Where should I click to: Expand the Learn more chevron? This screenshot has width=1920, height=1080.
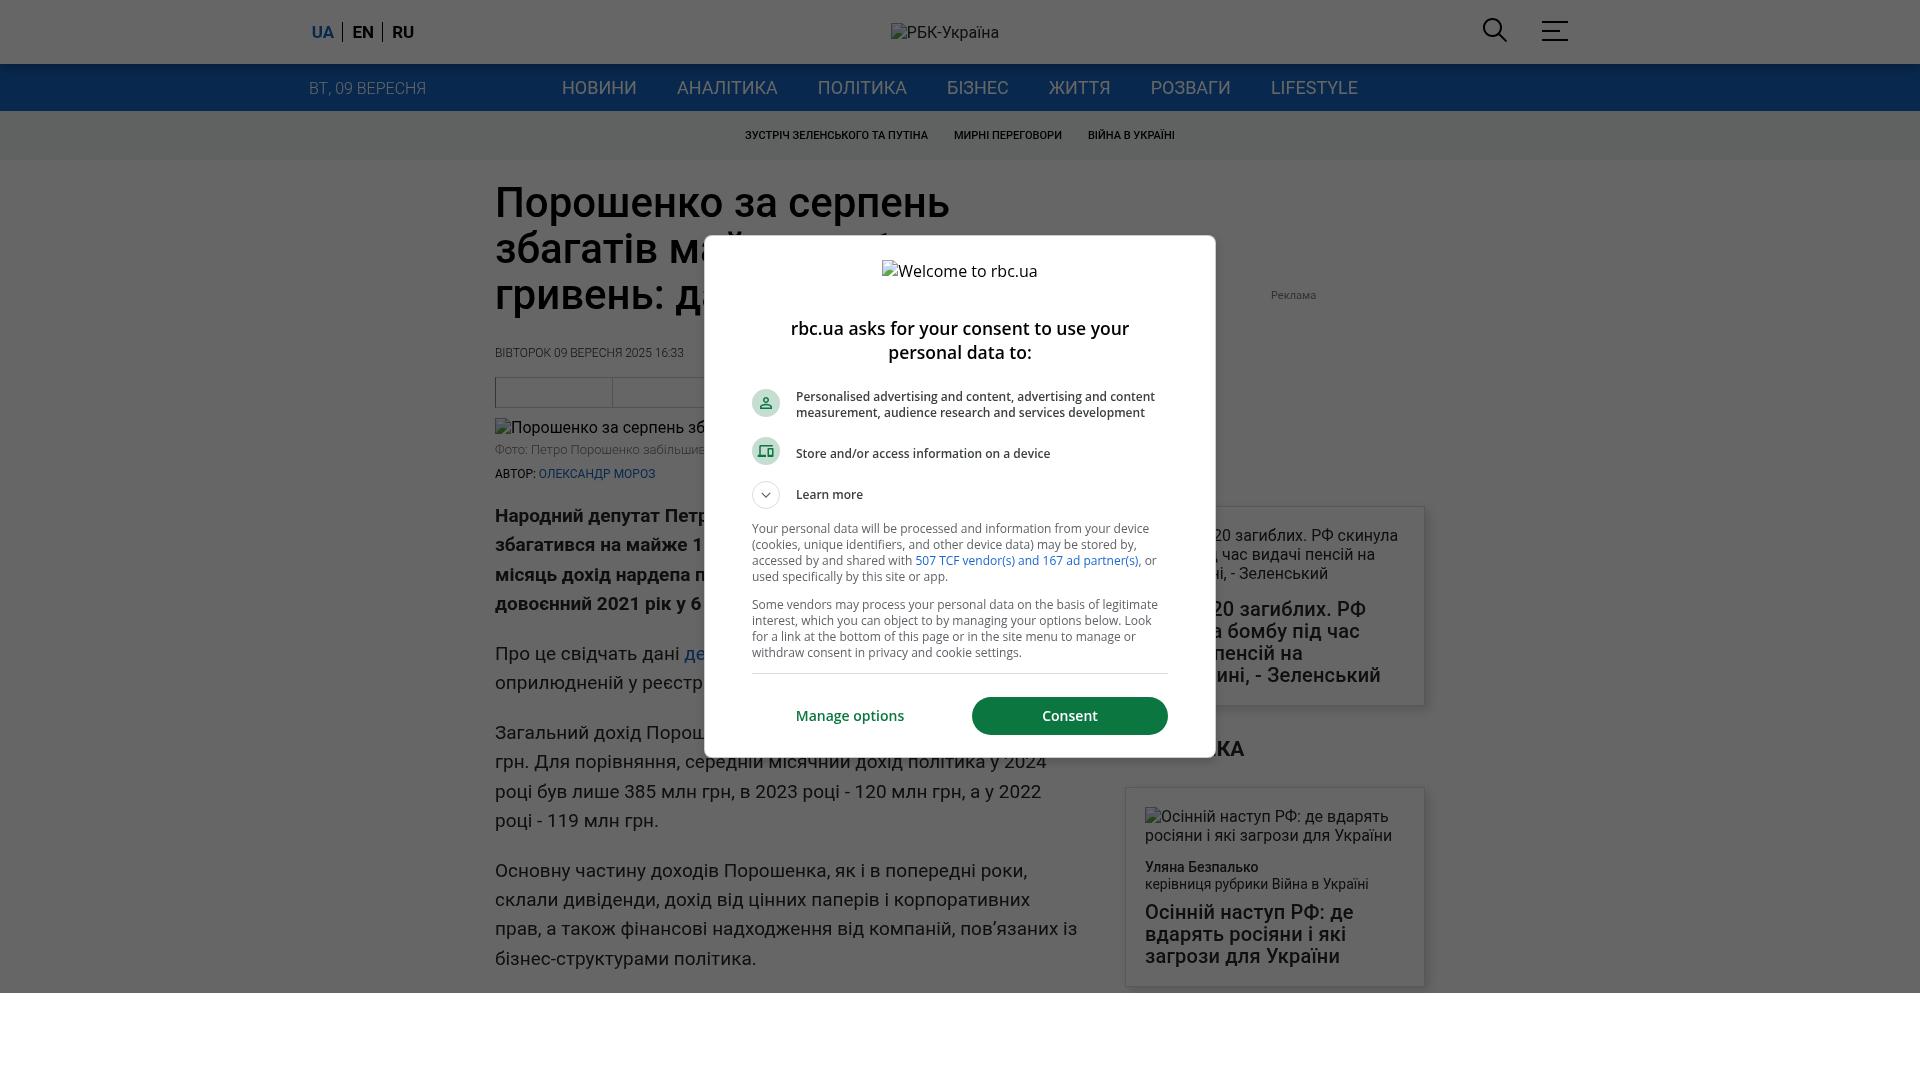click(x=766, y=495)
